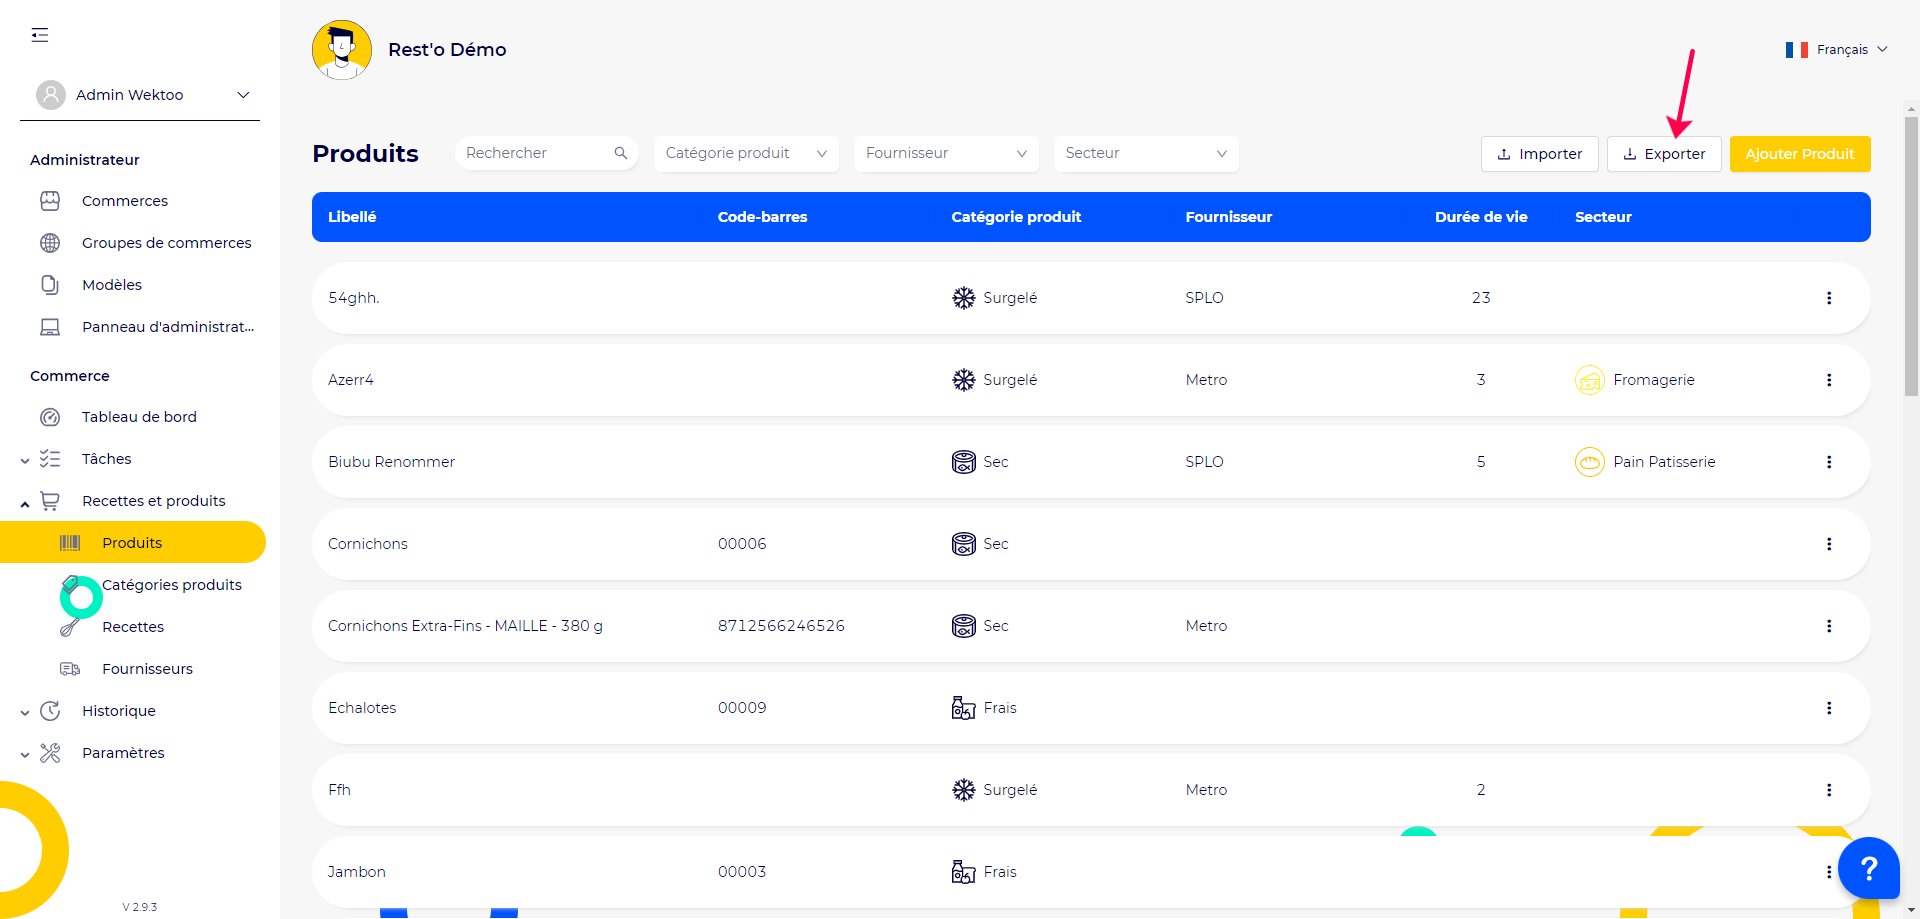Open the Français language selector
This screenshot has width=1920, height=919.
(x=1836, y=50)
